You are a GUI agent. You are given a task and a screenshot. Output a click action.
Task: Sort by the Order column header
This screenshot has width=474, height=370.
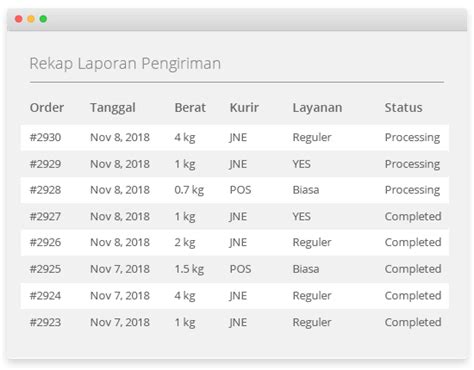click(47, 108)
